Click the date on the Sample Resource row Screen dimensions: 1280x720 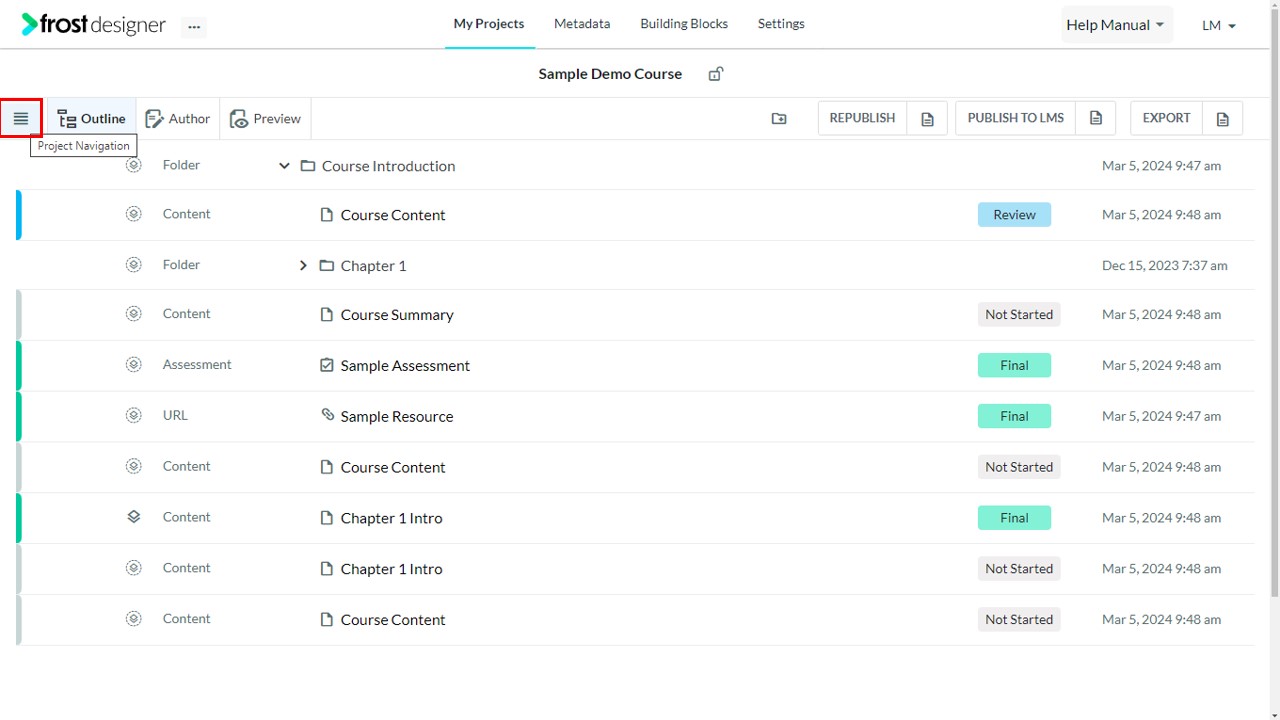coord(1161,417)
